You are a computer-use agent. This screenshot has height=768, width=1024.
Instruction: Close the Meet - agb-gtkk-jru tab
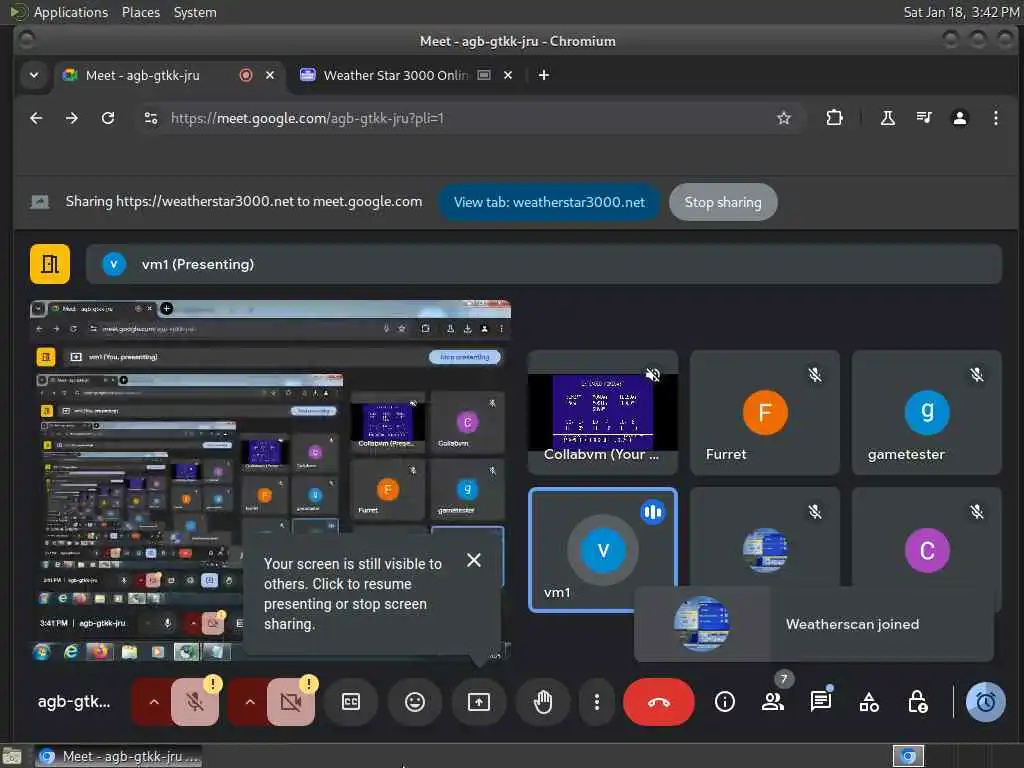pos(270,75)
